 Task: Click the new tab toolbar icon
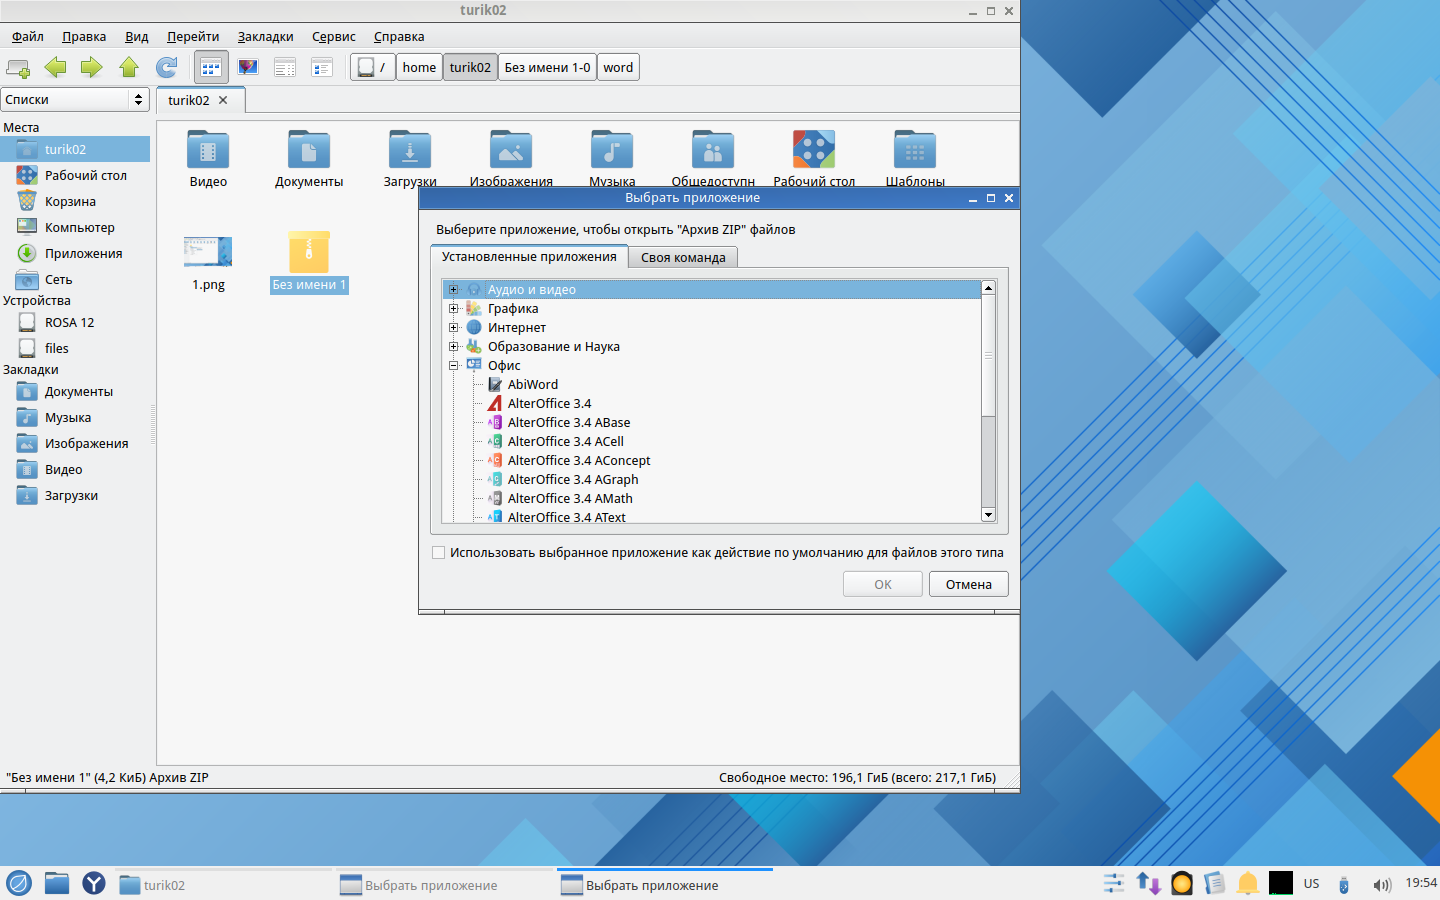pos(18,67)
